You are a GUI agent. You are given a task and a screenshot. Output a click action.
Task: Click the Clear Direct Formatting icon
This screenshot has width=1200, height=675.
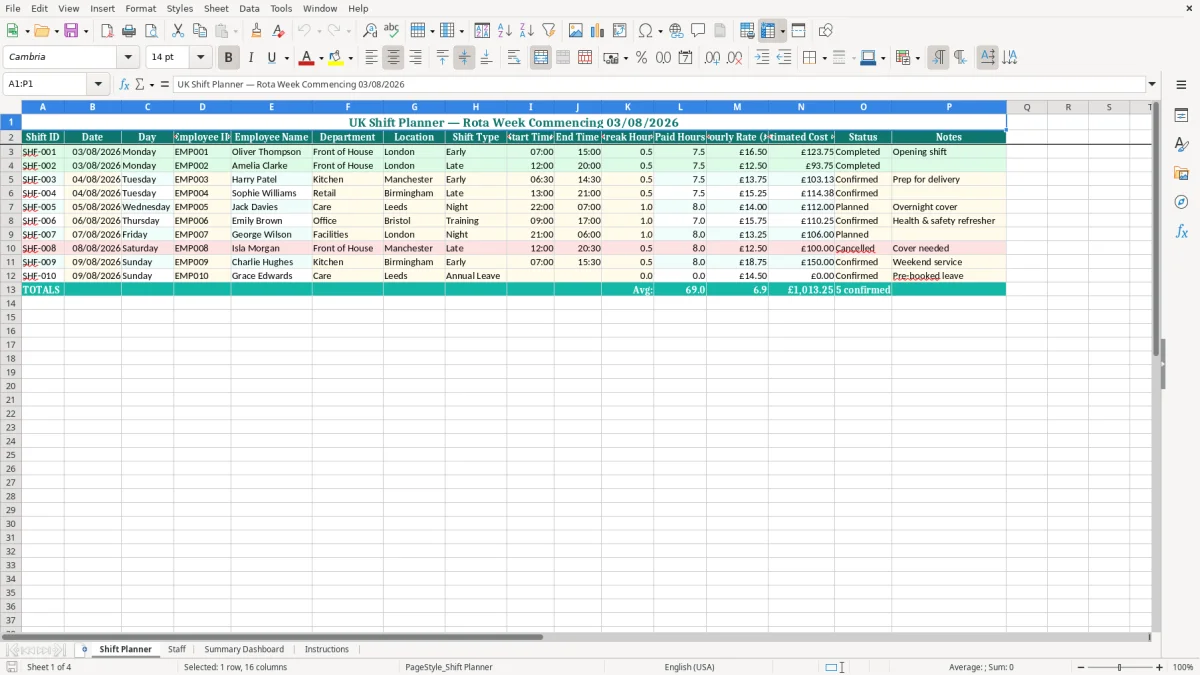[278, 31]
